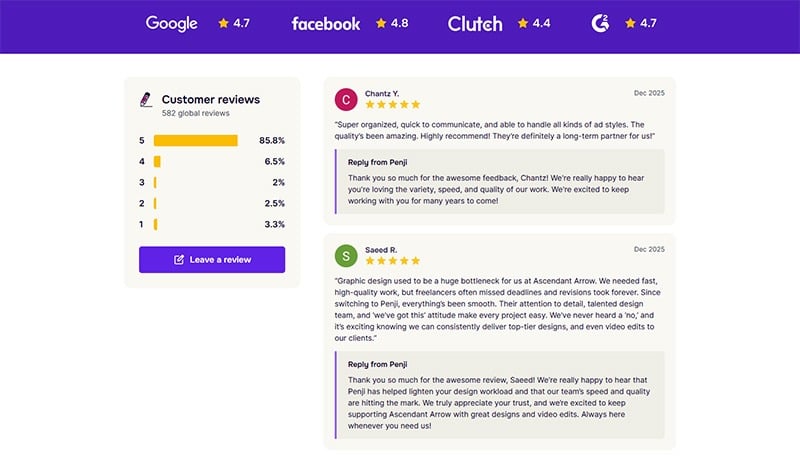The width and height of the screenshot is (800, 457).
Task: Click the G2 logo icon
Action: pos(601,22)
